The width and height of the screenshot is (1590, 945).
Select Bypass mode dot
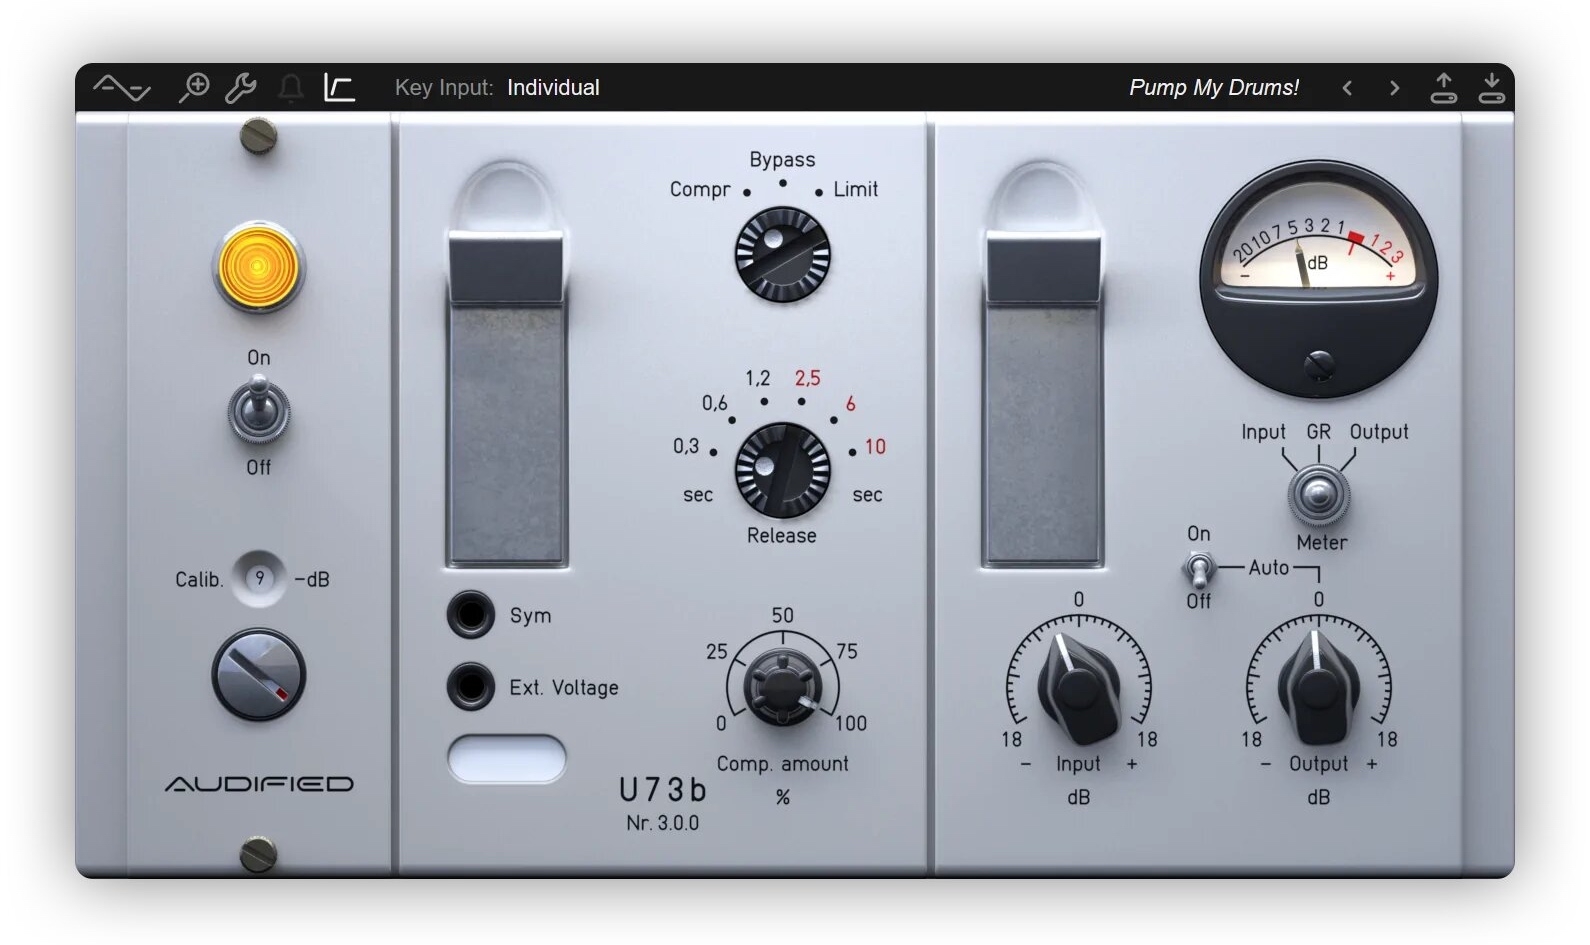[782, 183]
